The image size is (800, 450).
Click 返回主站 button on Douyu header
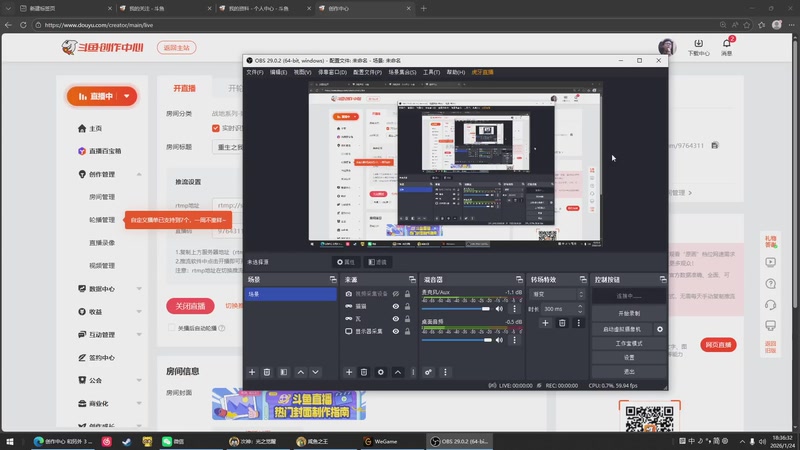(x=177, y=47)
